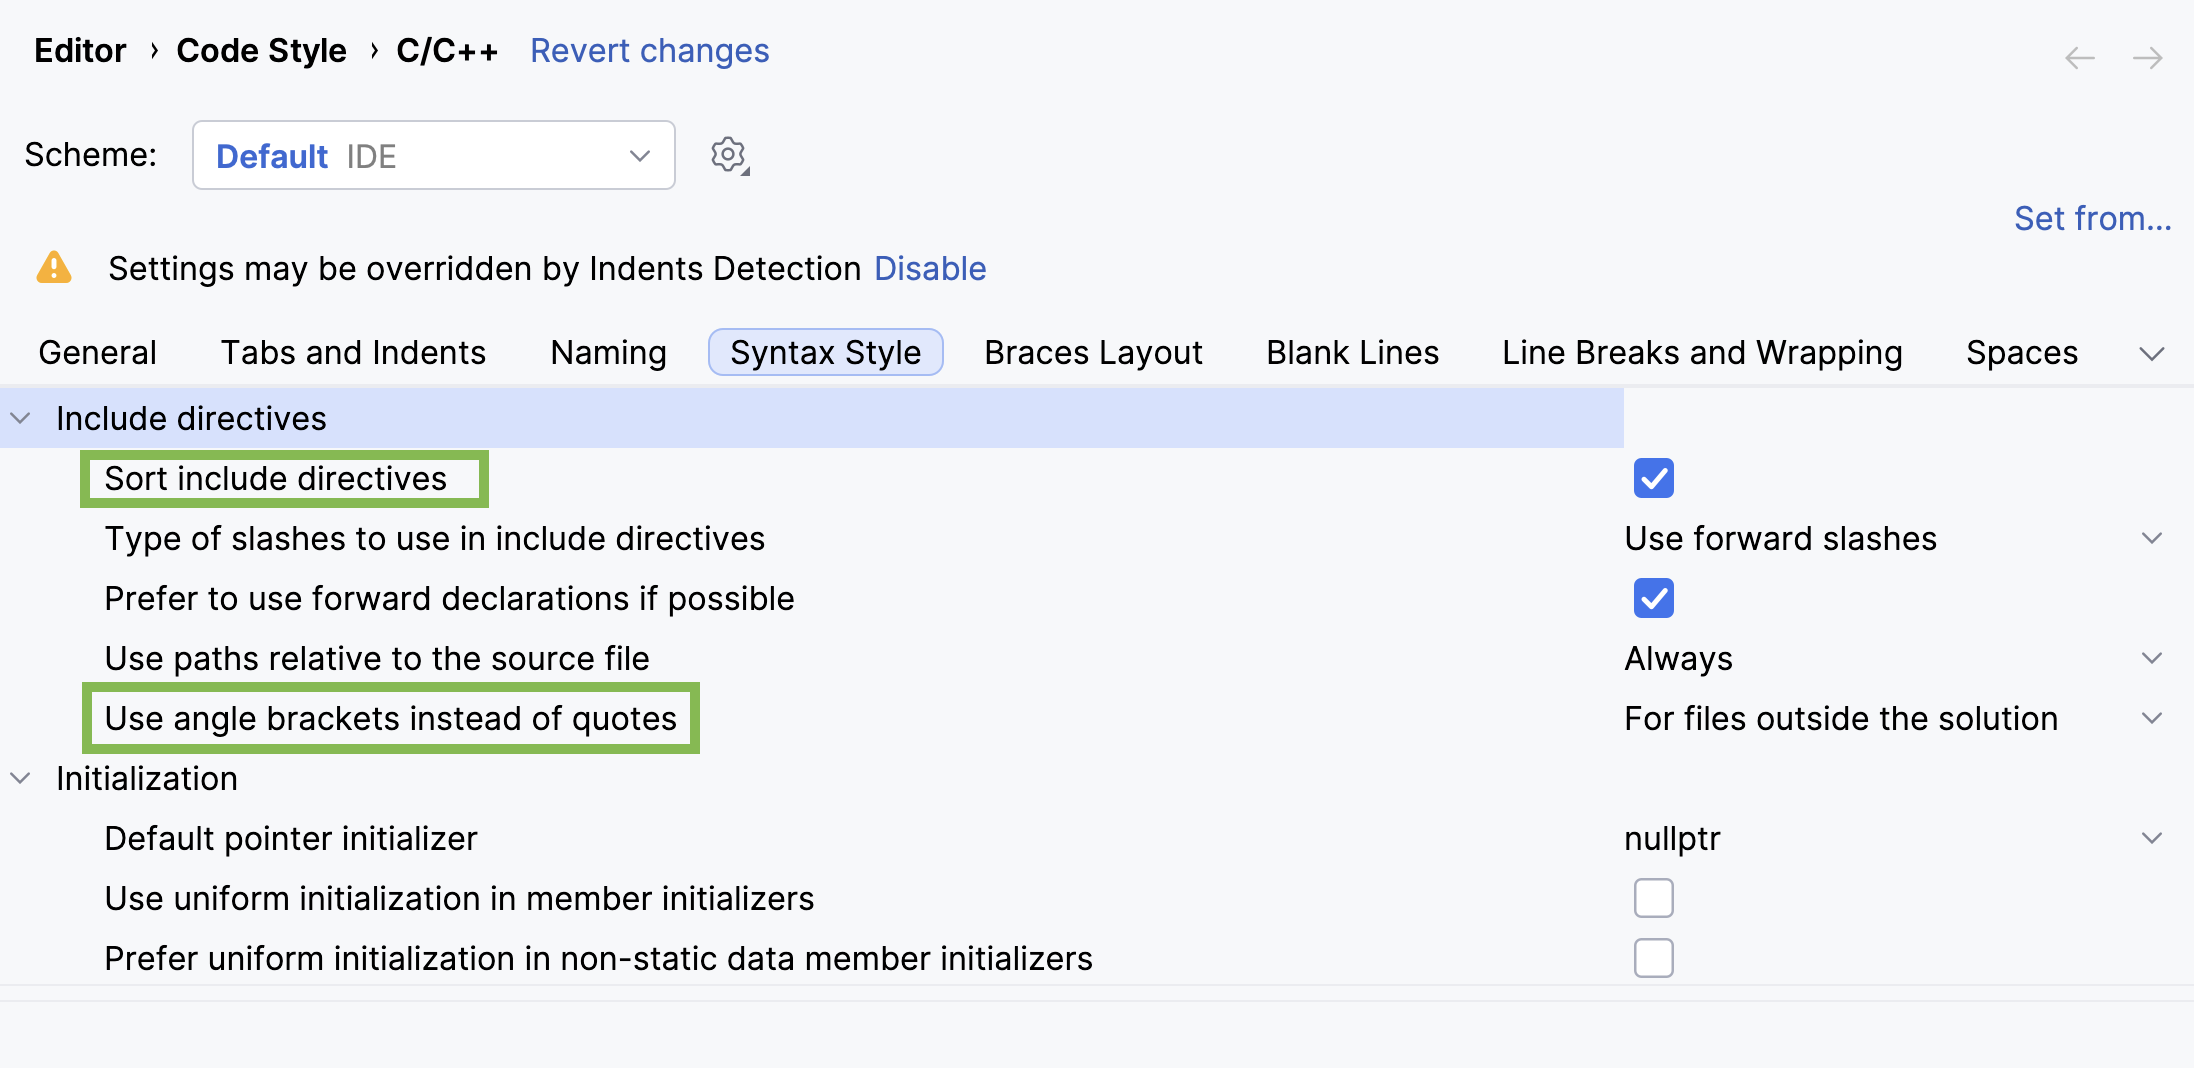
Task: Open the "For files outside the solution" dropdown
Action: tap(2151, 718)
